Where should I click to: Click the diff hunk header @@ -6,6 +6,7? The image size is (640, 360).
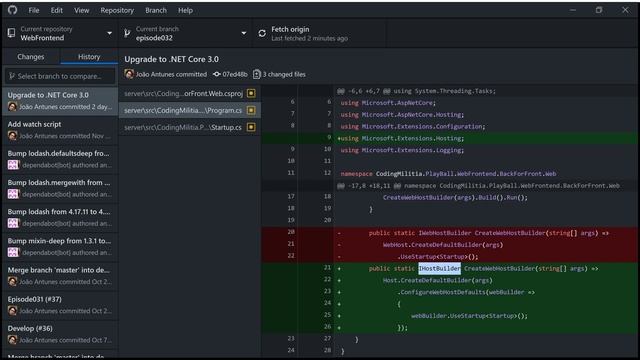tap(449, 91)
